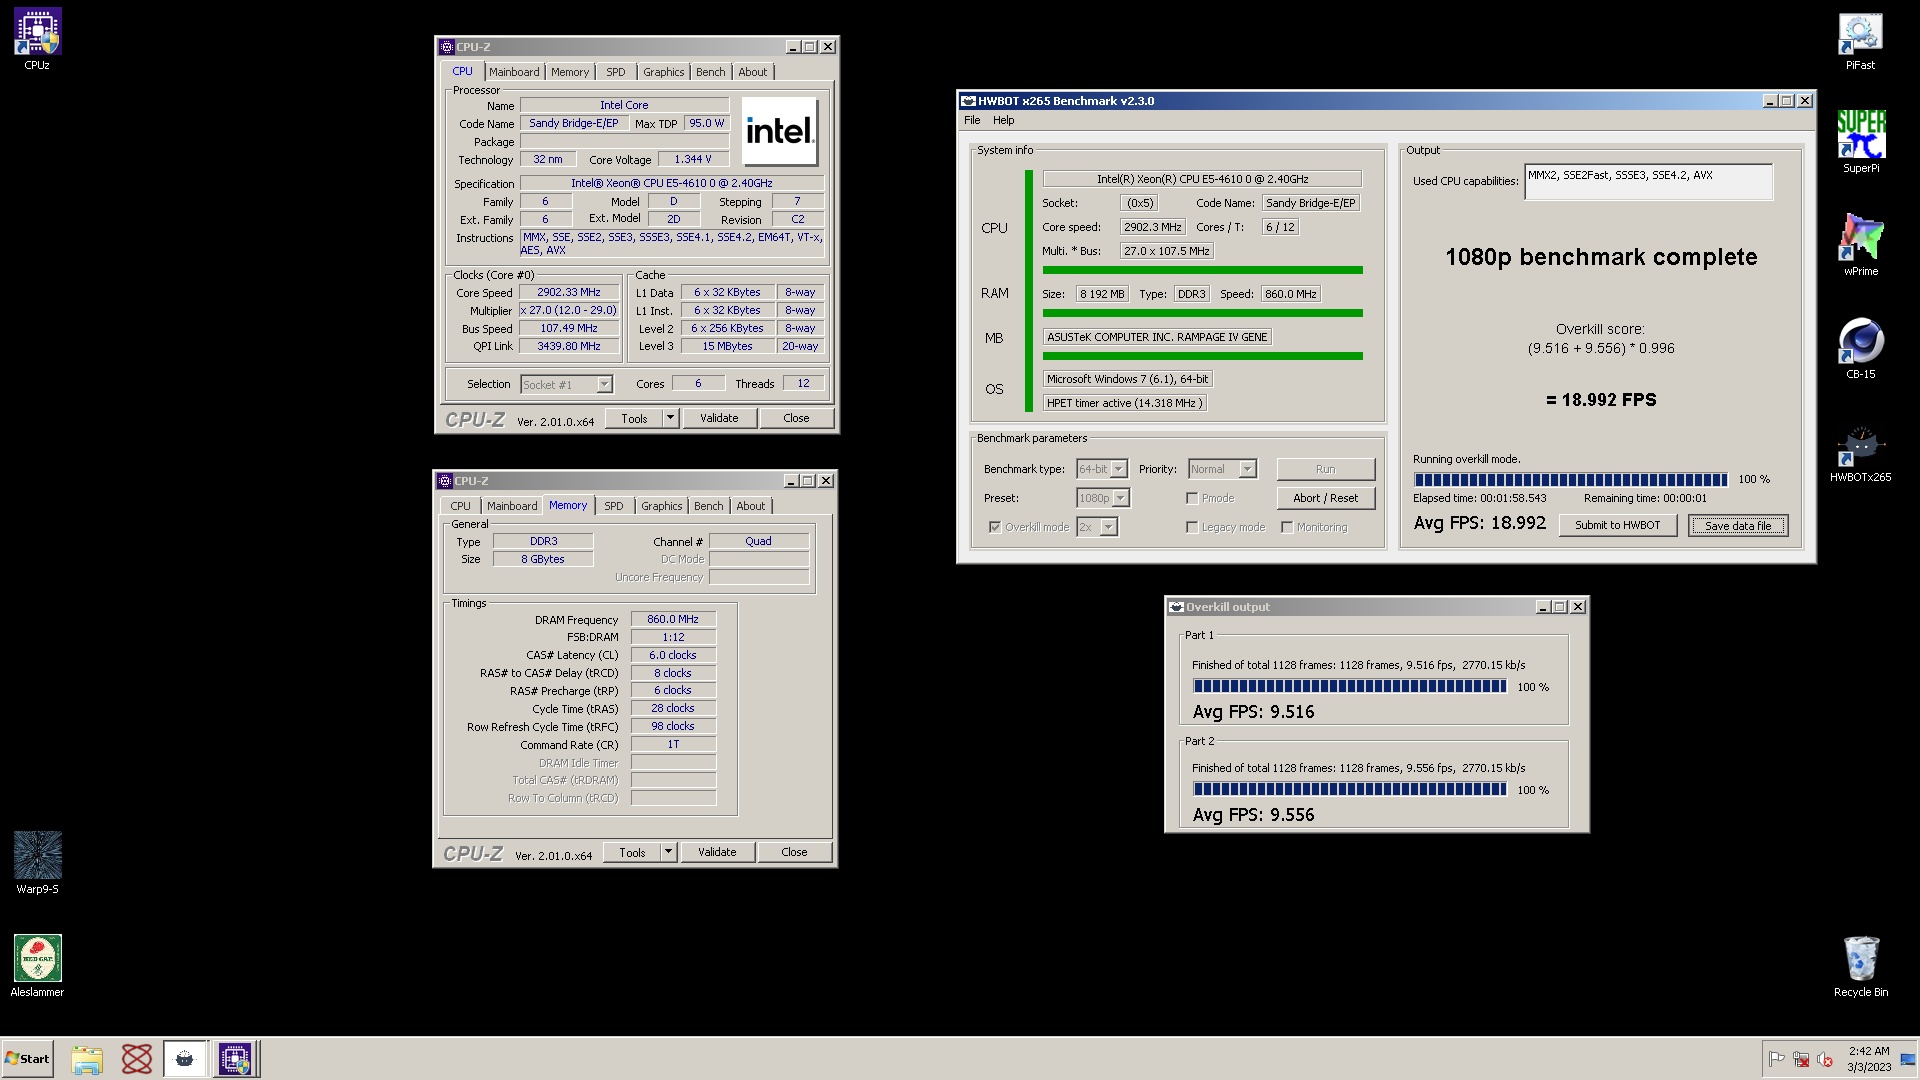Open Tools dropdown arrow in upper CPU-Z
Viewport: 1920px width, 1080px height.
click(670, 418)
